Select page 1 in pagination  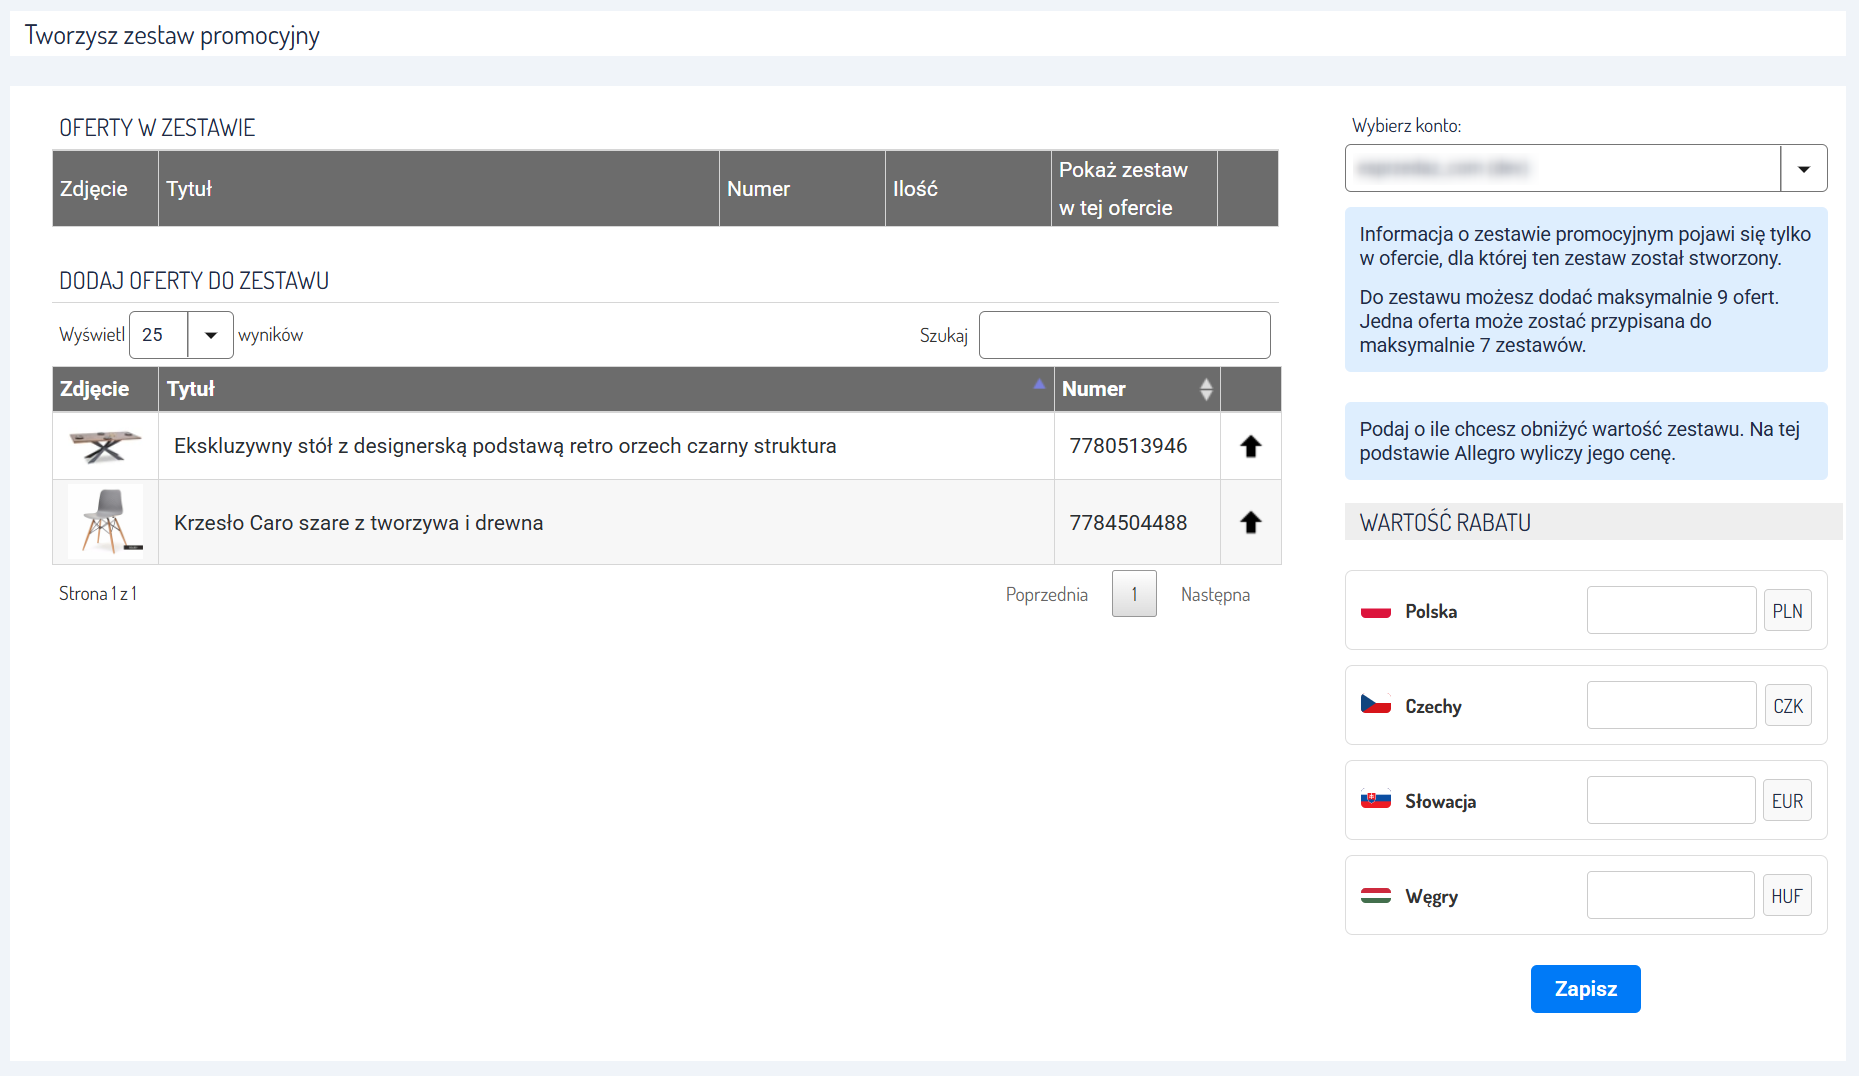point(1134,594)
